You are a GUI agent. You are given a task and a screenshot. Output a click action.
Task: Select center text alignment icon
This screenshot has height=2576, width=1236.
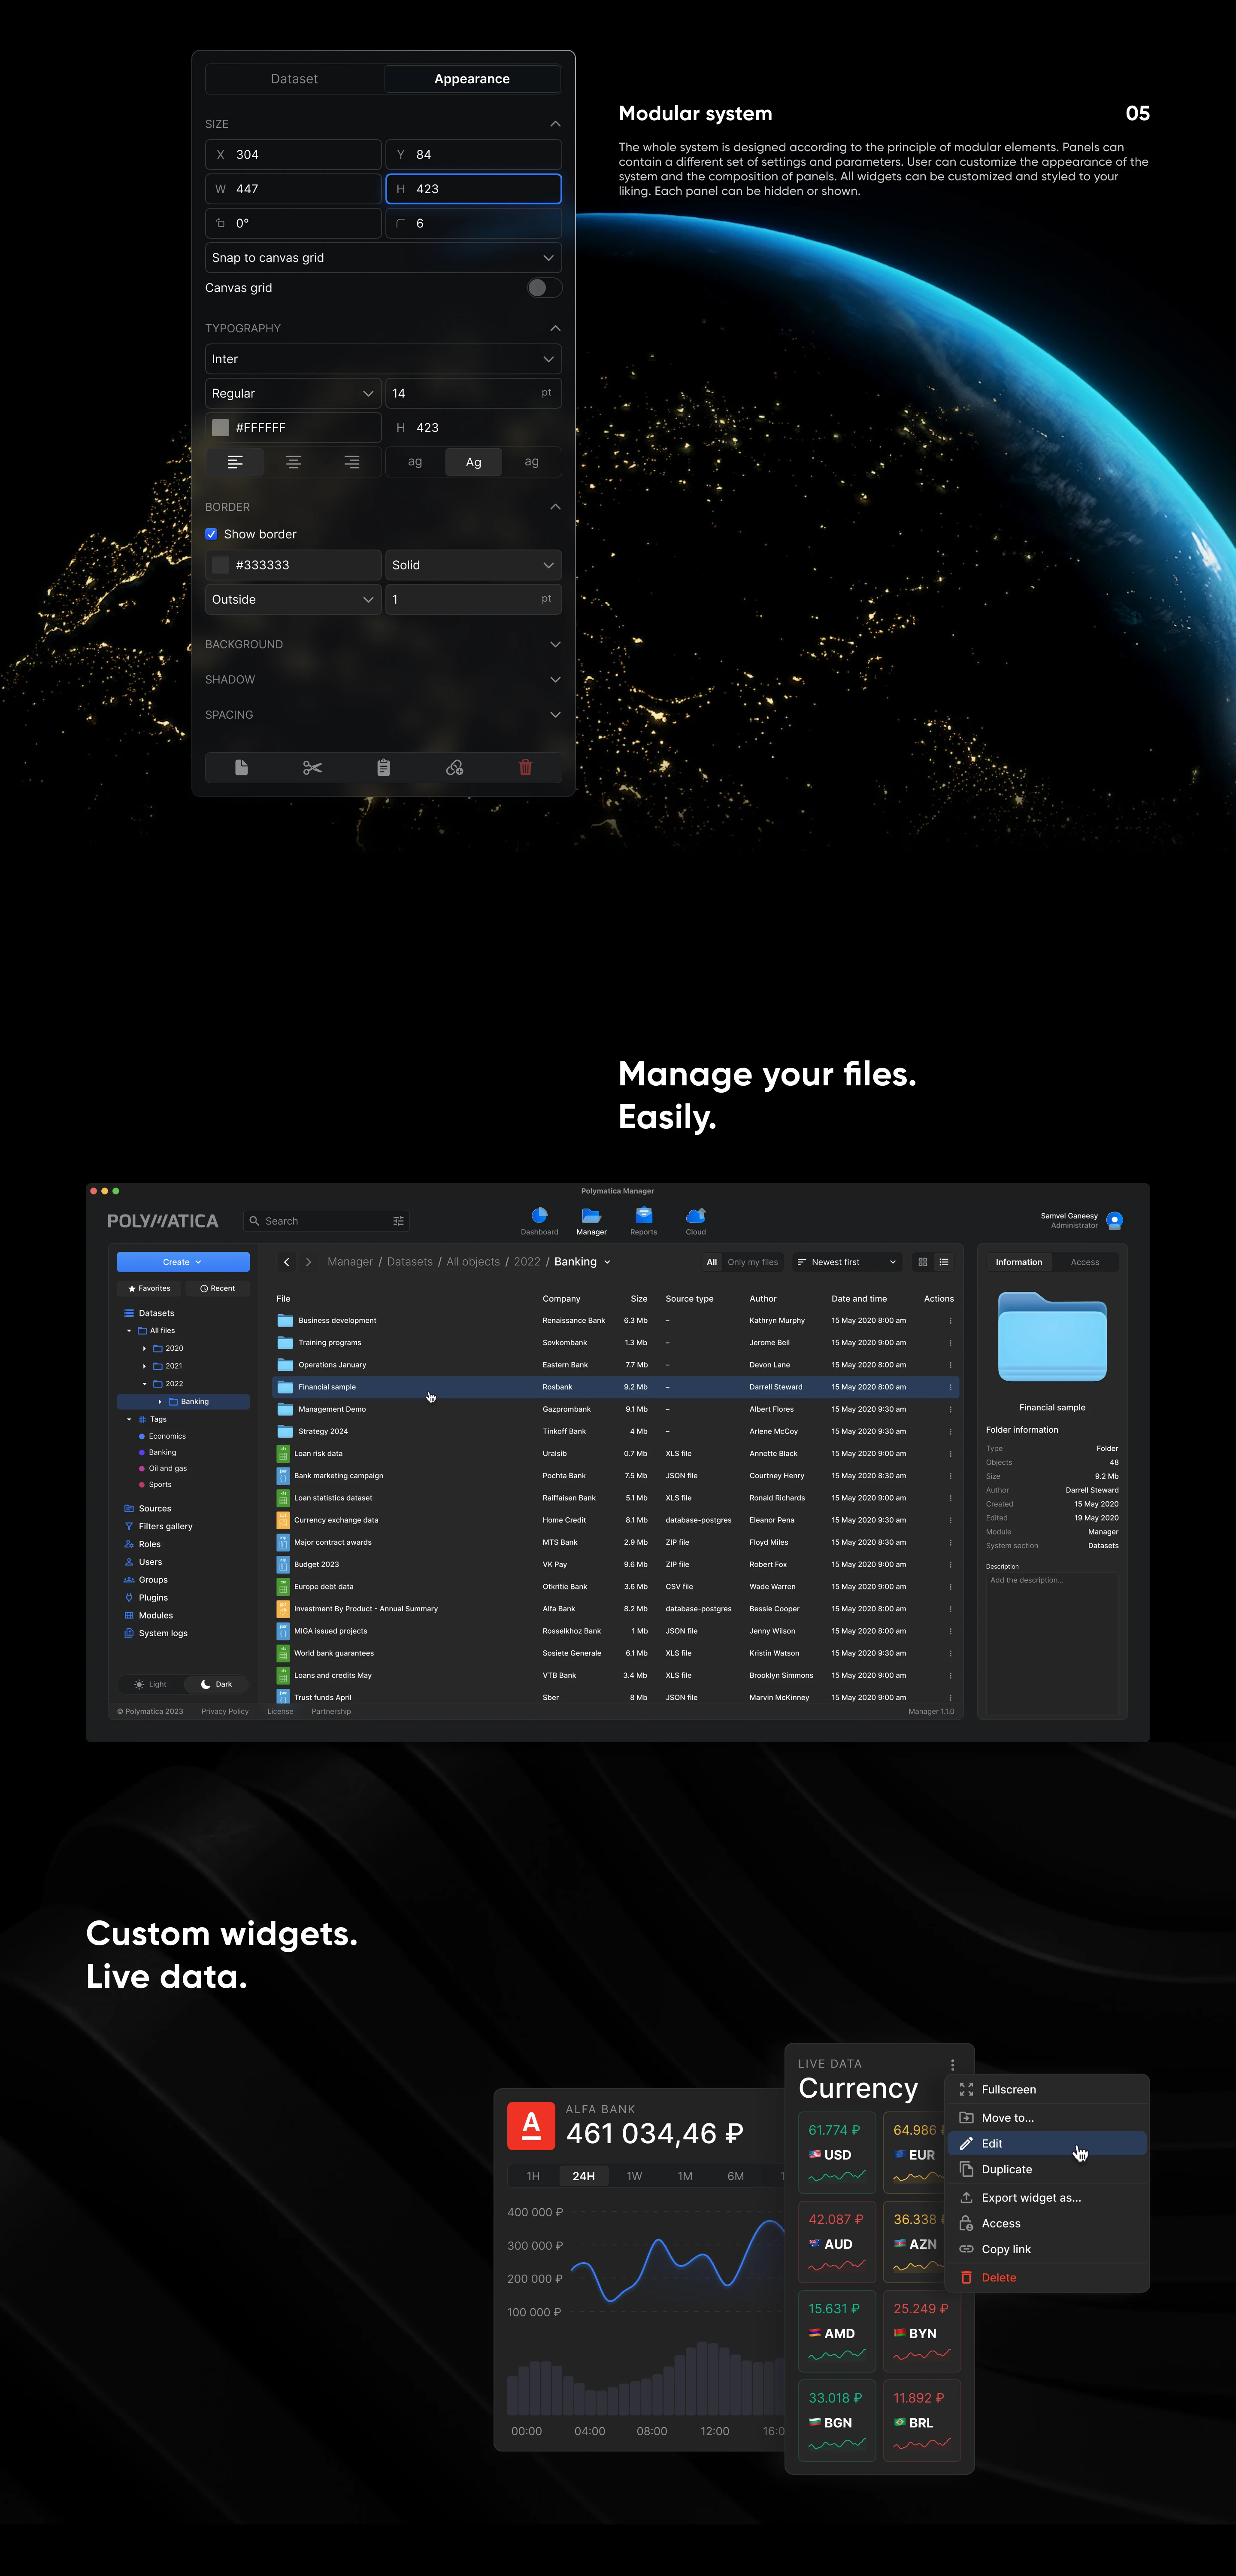click(x=293, y=462)
